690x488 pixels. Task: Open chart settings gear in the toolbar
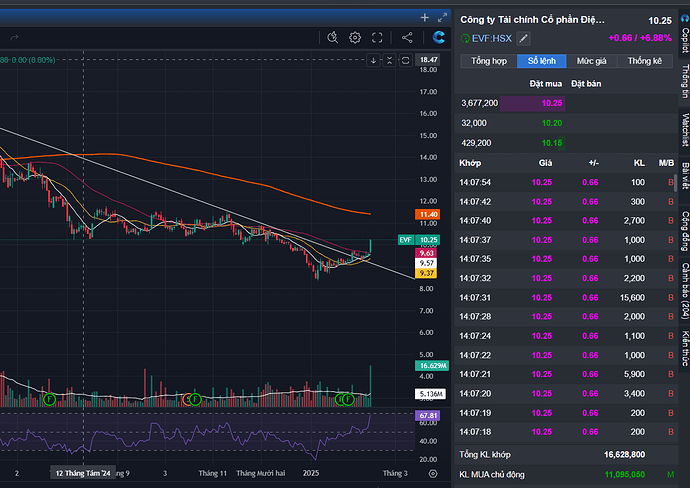[355, 38]
